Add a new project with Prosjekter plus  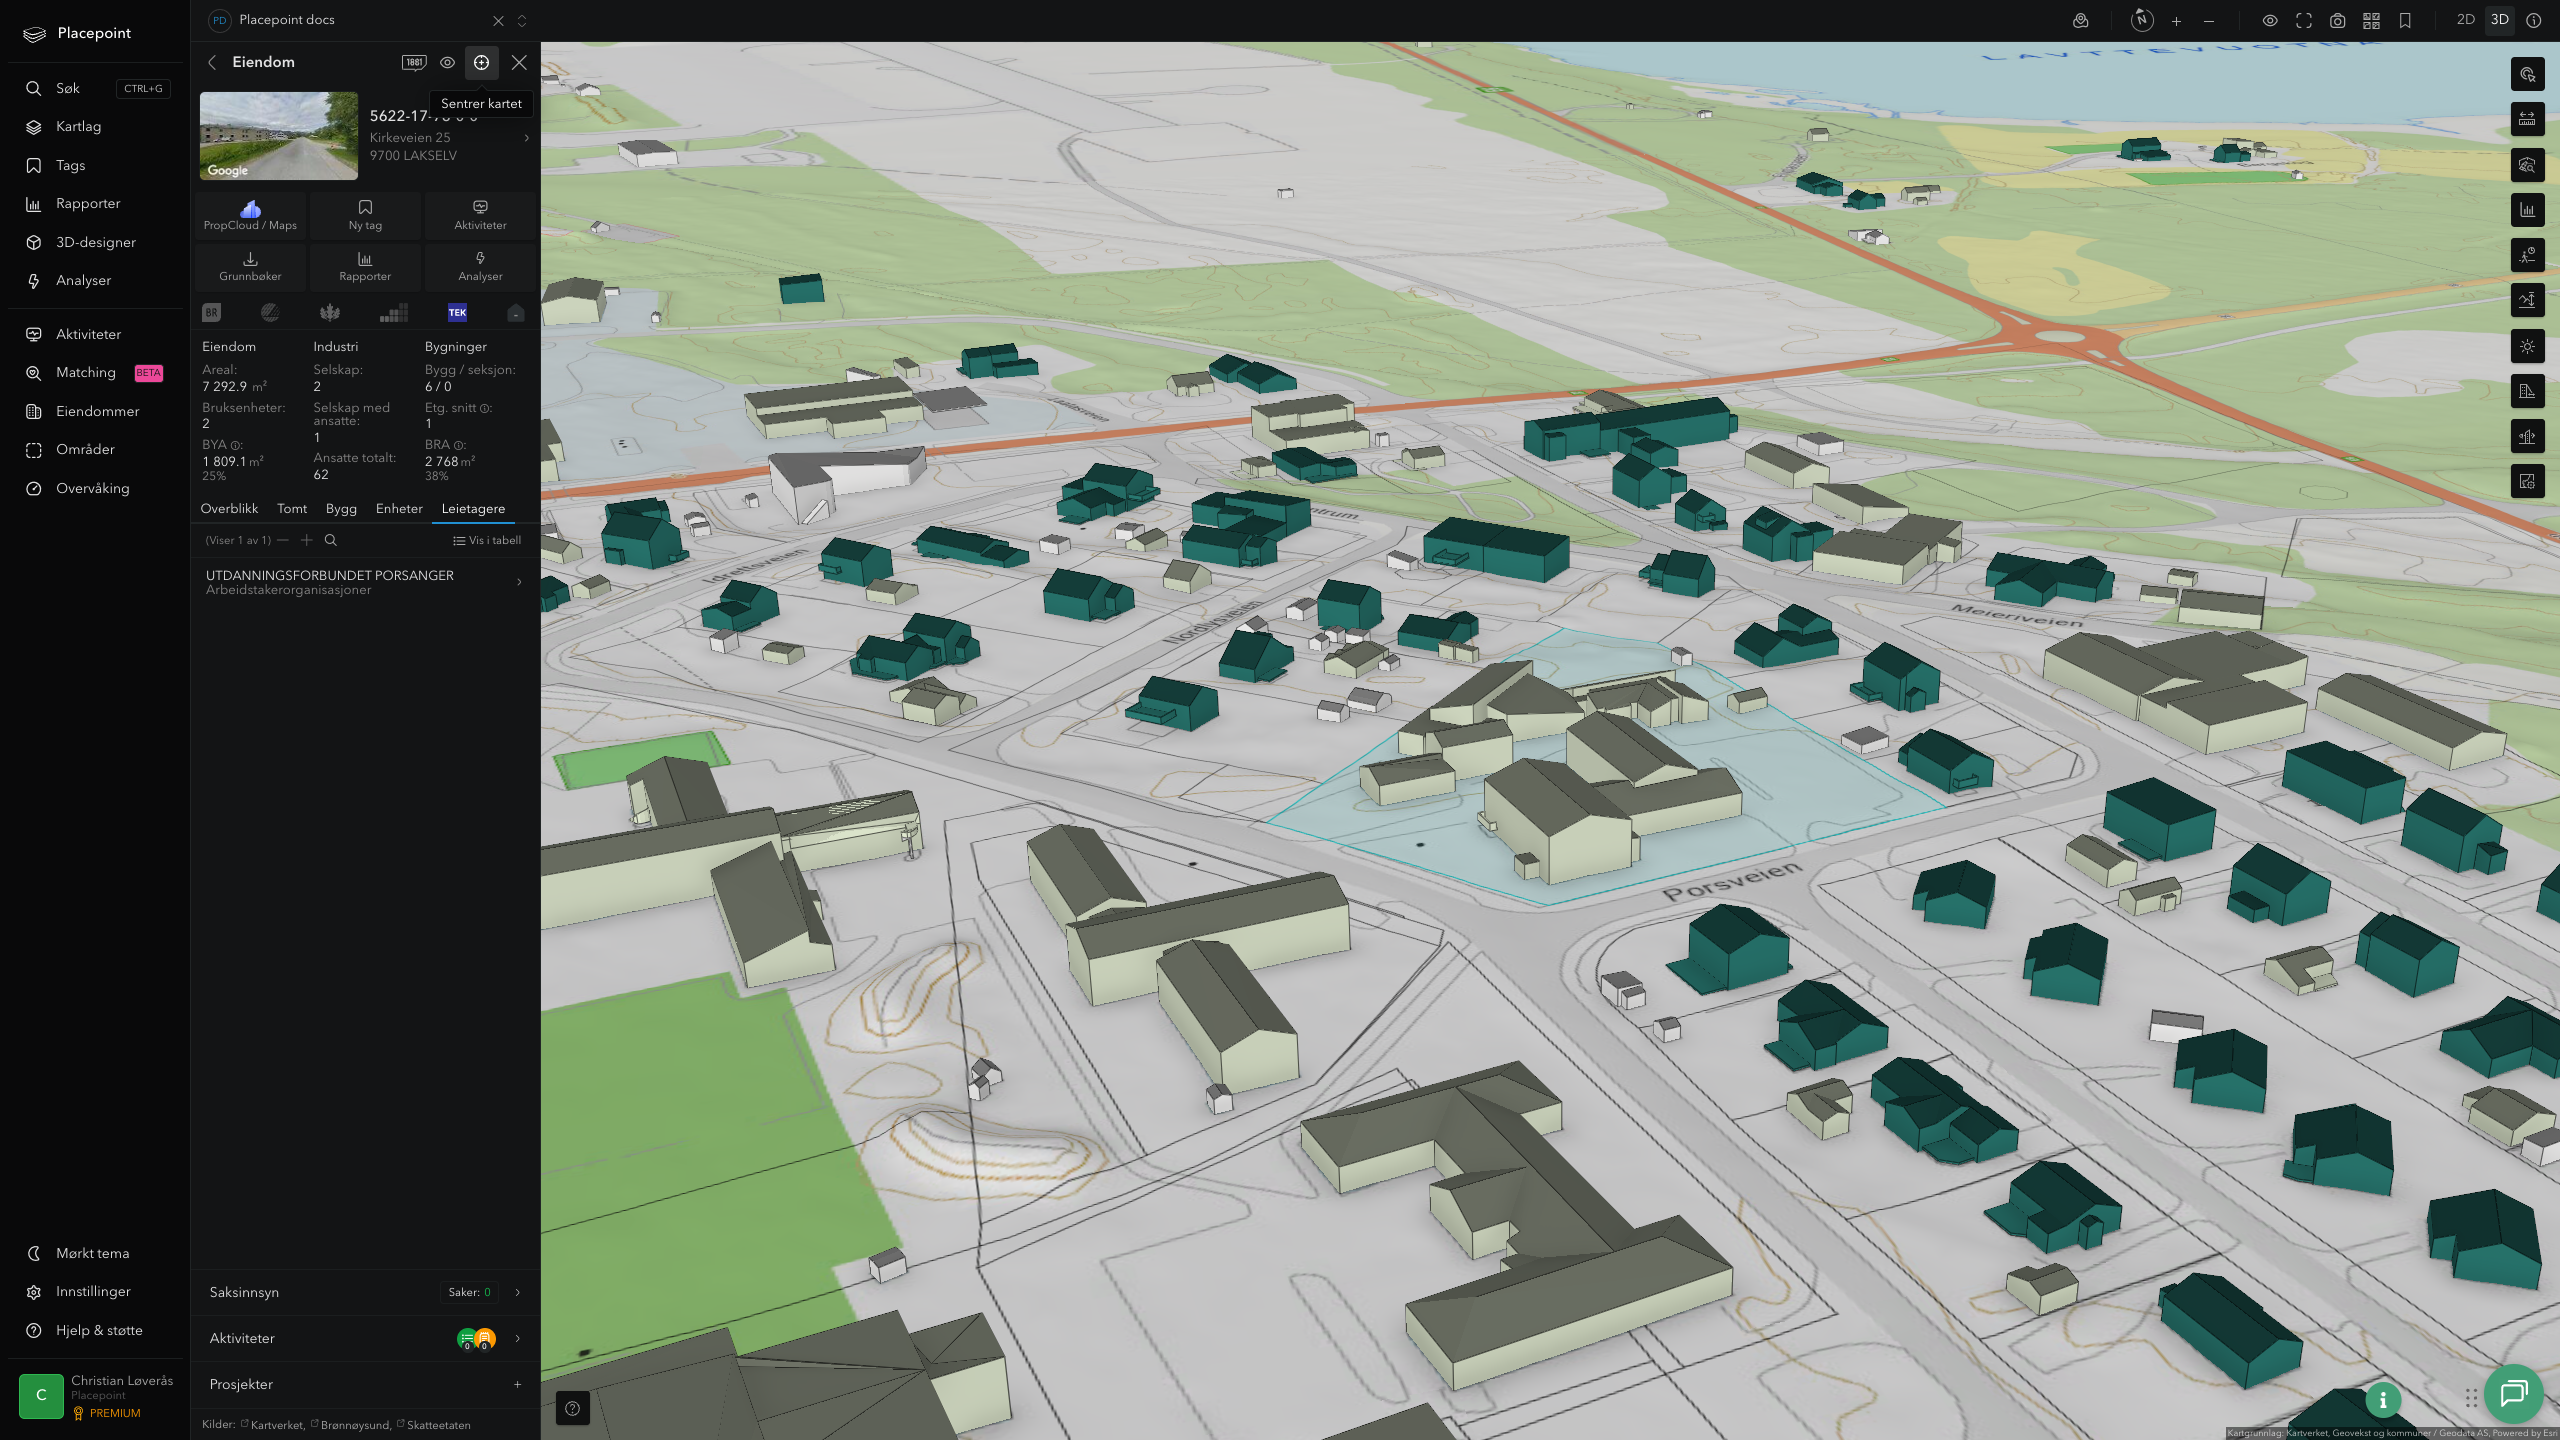517,1385
